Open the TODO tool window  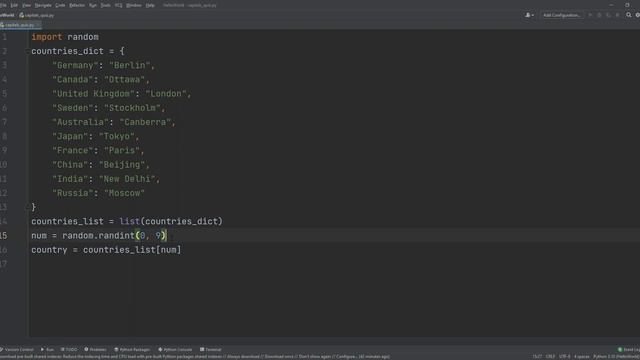(x=69, y=349)
